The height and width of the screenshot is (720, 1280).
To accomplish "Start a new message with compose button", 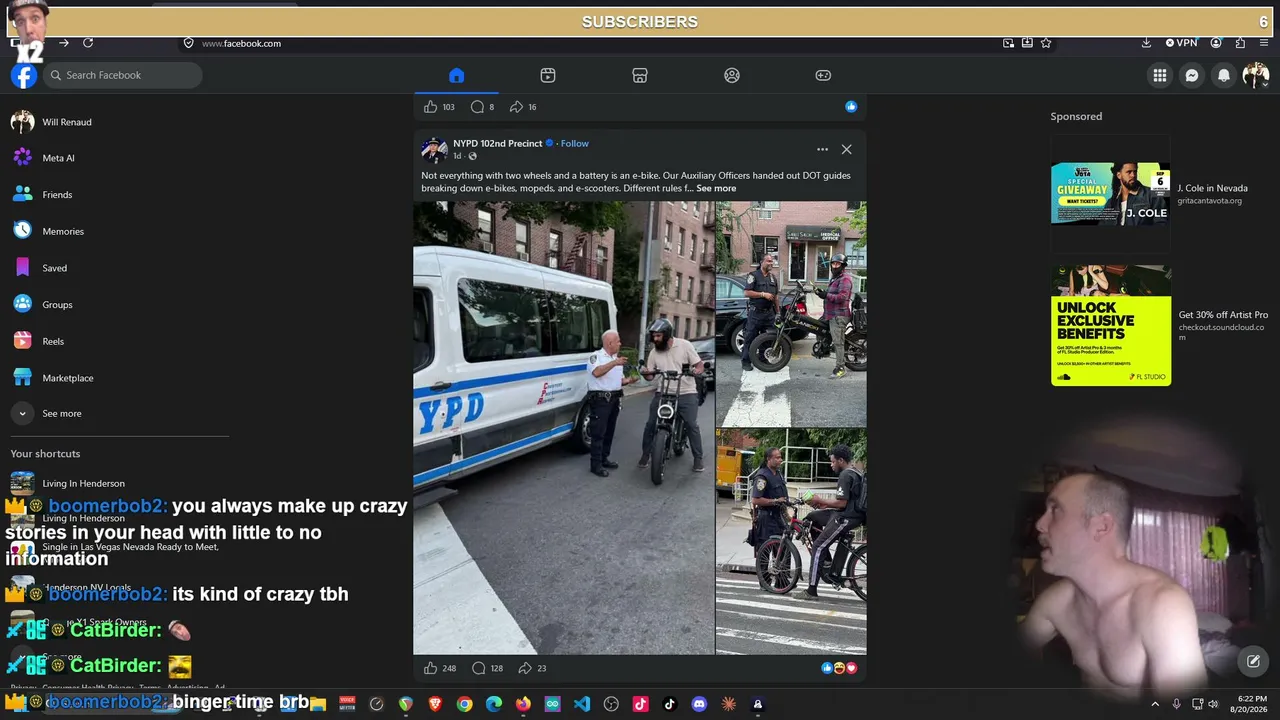I will point(1253,661).
